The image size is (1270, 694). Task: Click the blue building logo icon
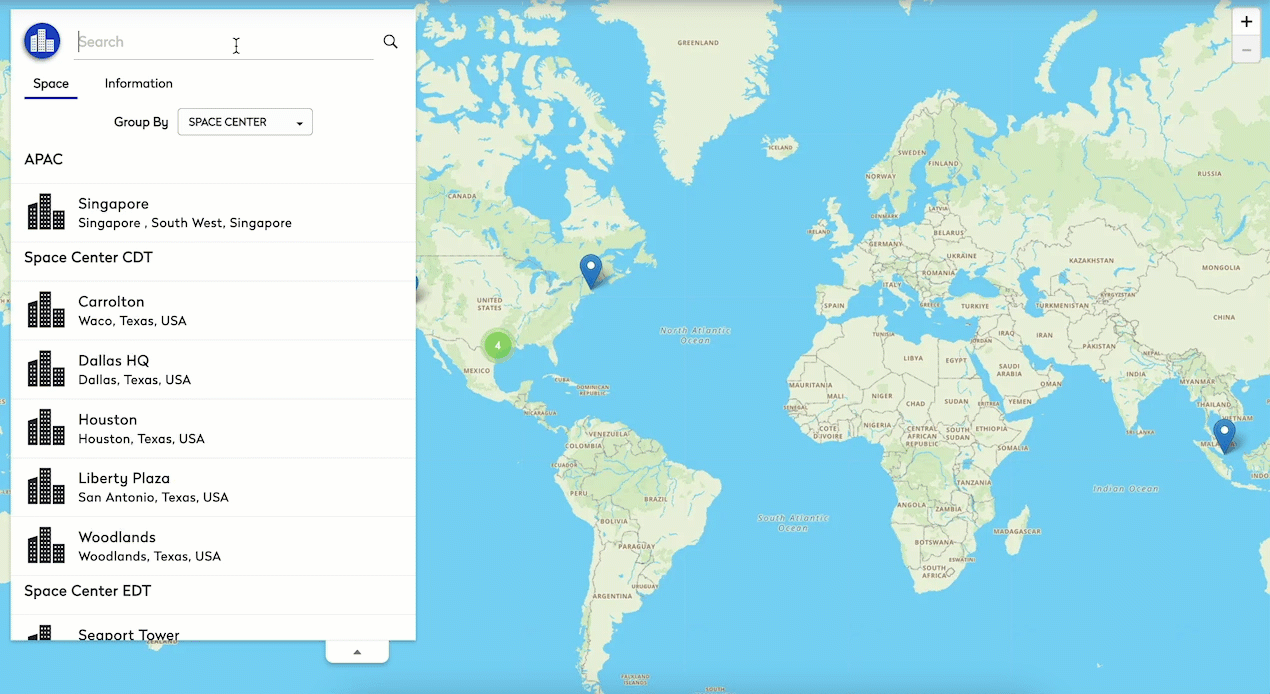42,41
